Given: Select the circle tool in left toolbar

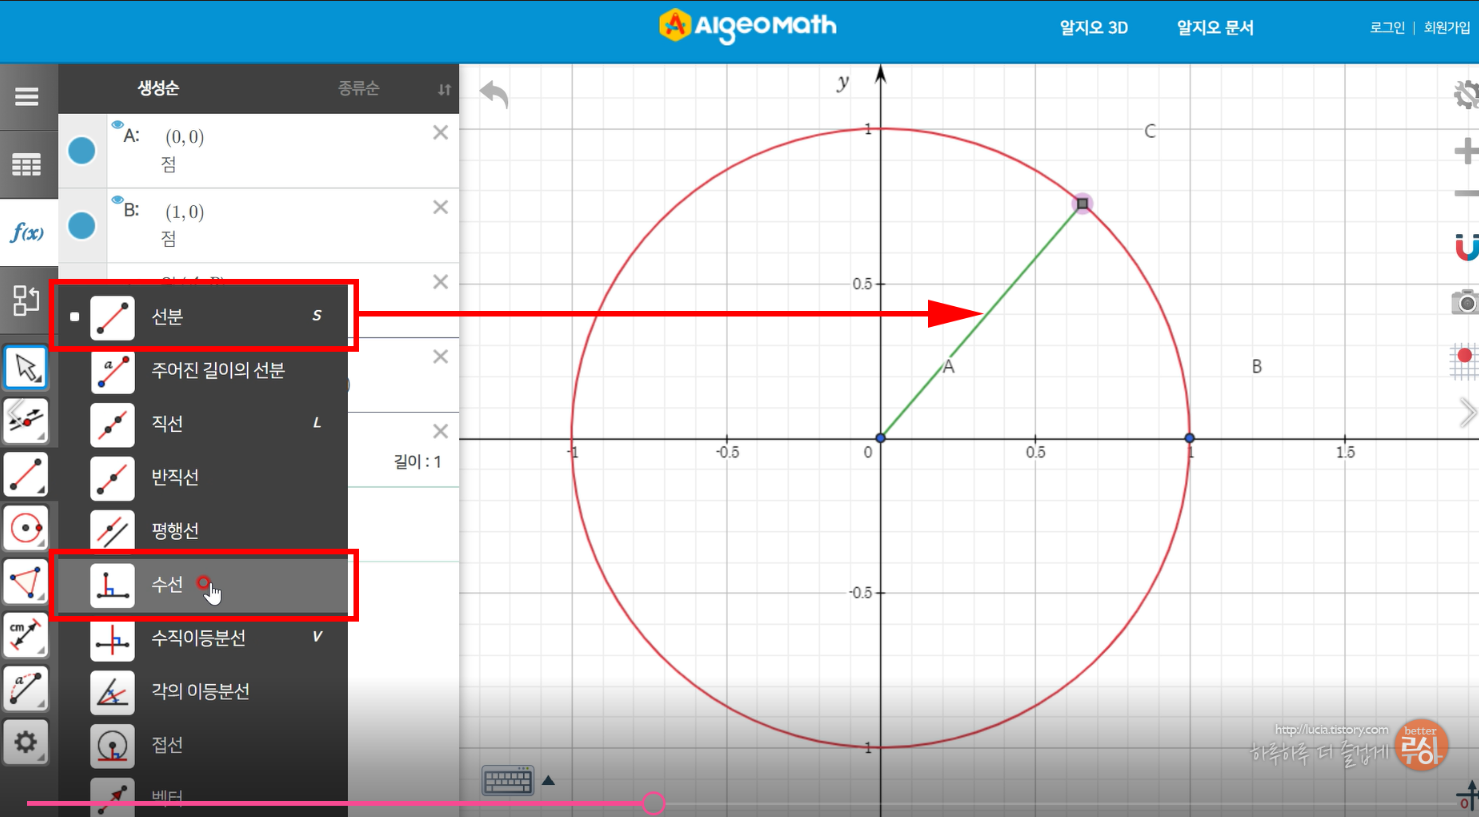Looking at the screenshot, I should click(x=26, y=528).
